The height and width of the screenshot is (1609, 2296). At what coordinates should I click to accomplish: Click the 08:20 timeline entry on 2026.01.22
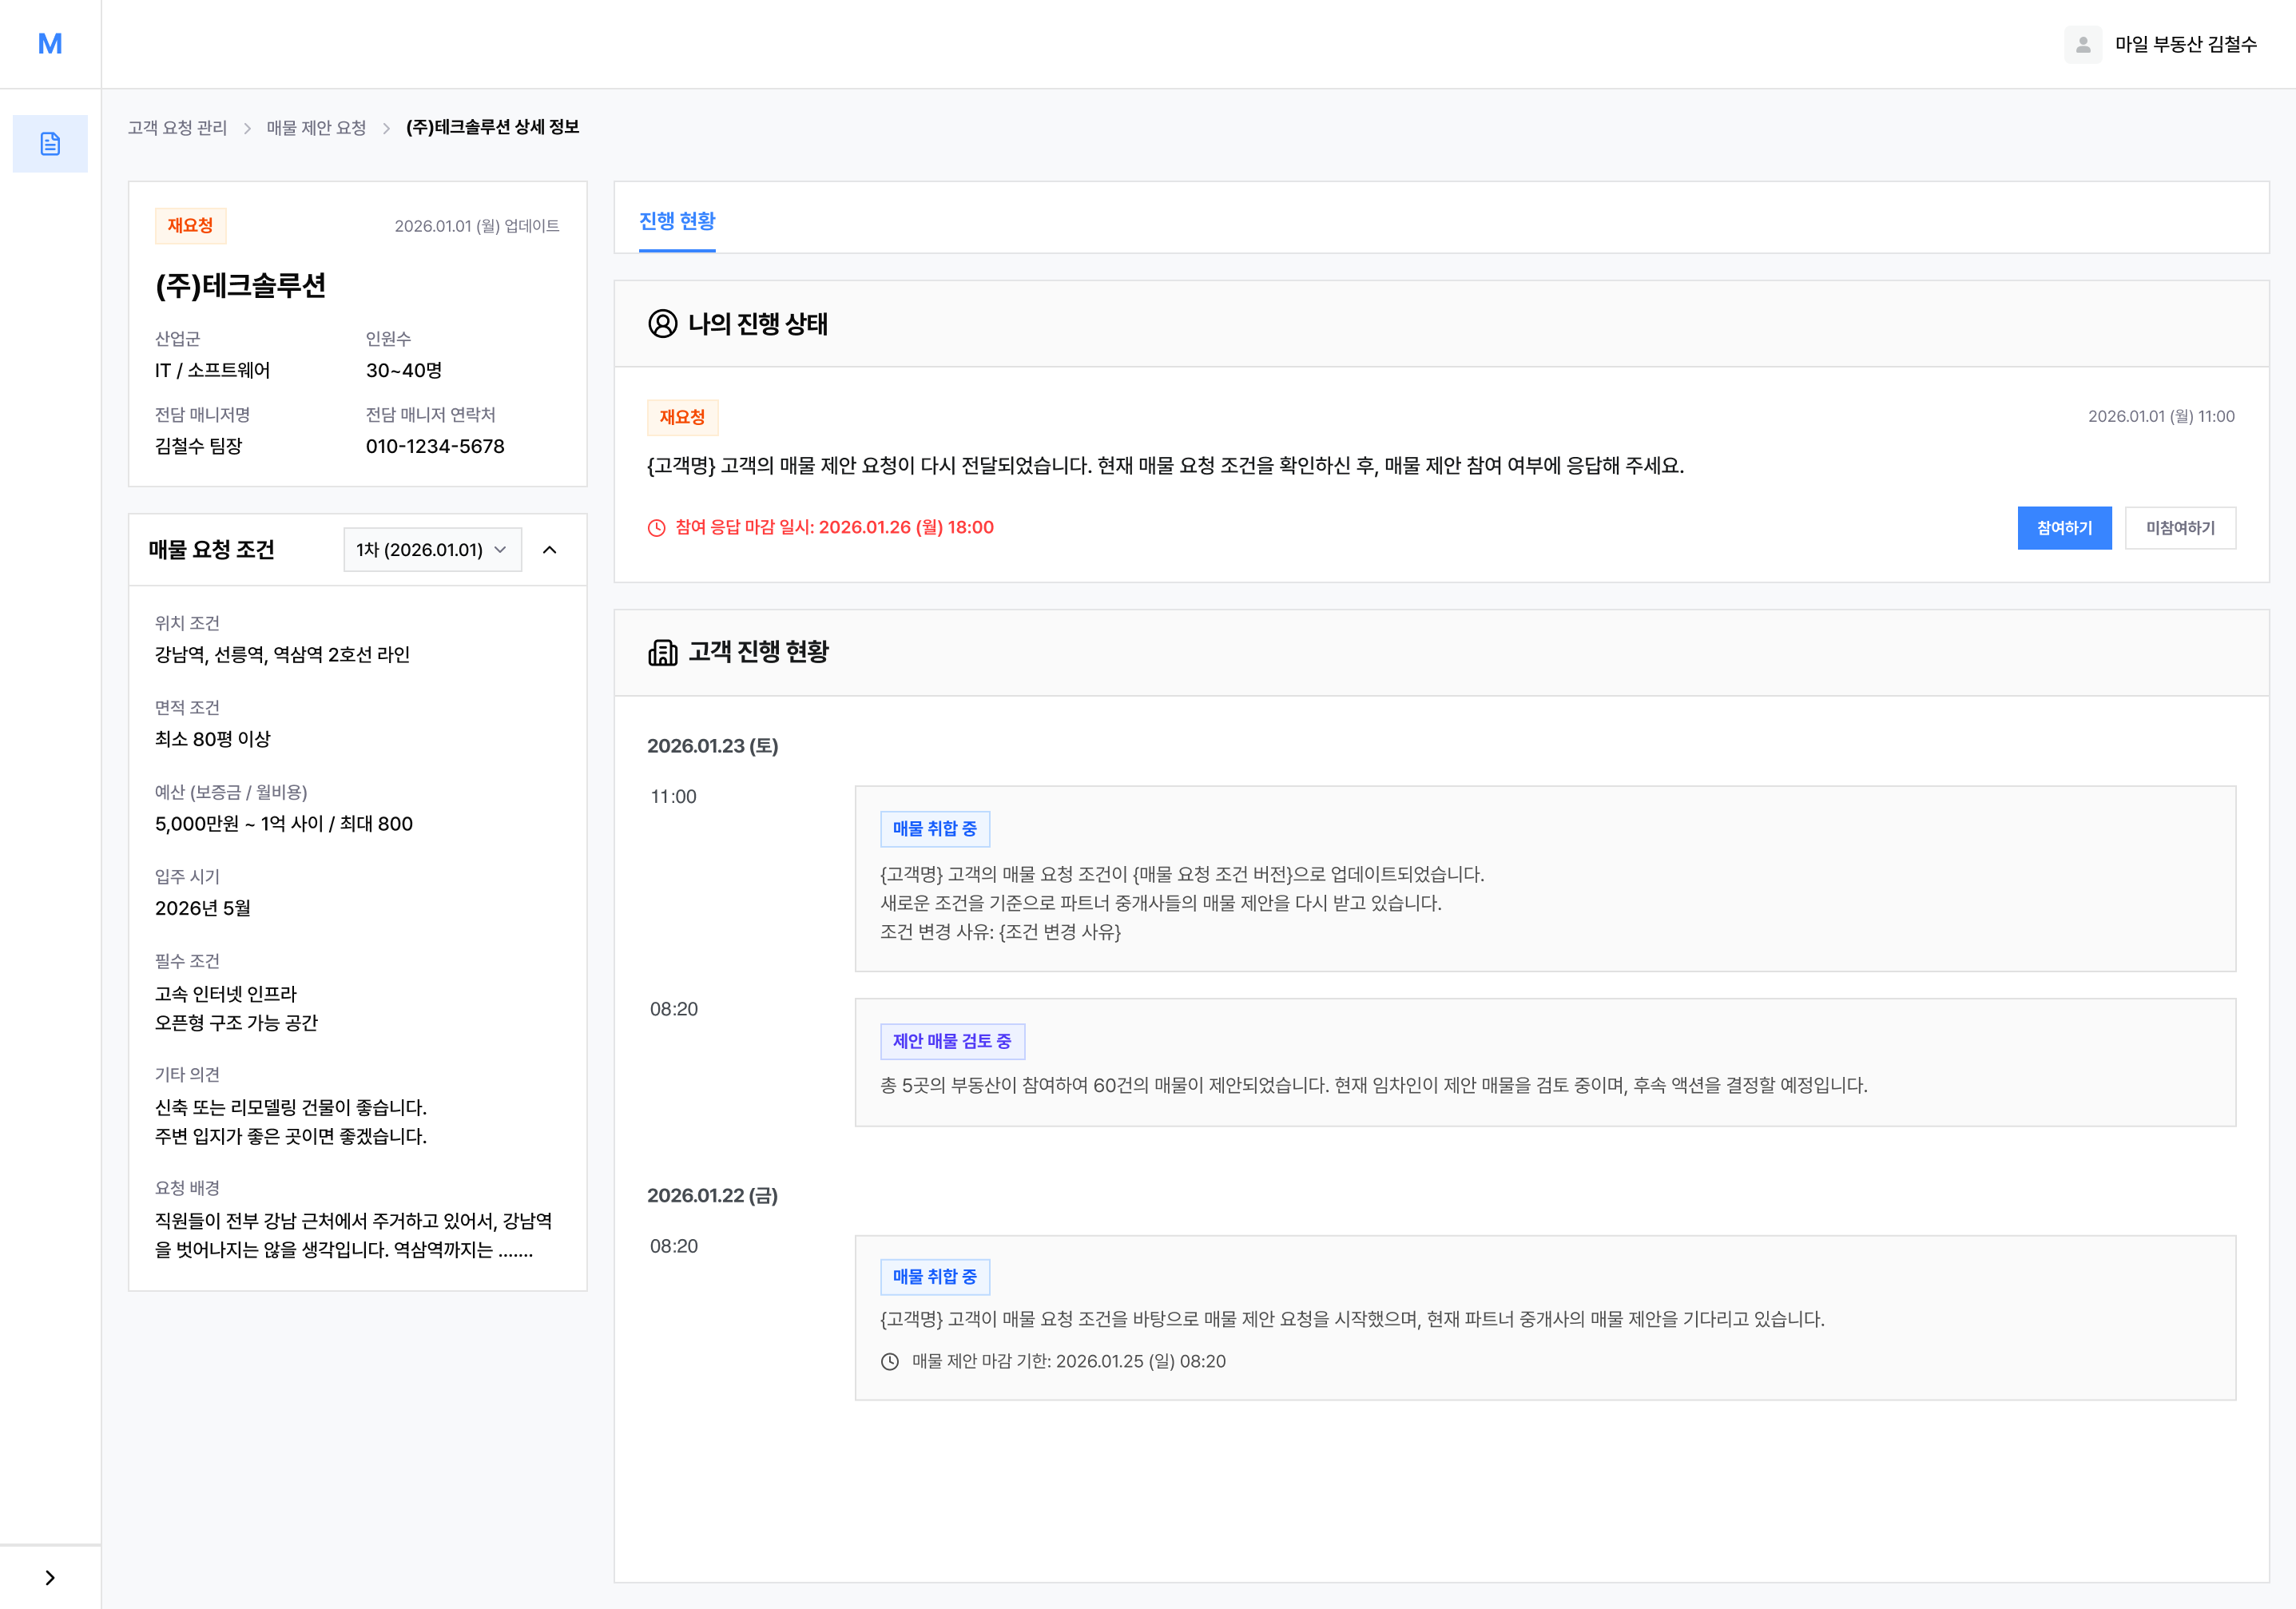click(x=674, y=1246)
